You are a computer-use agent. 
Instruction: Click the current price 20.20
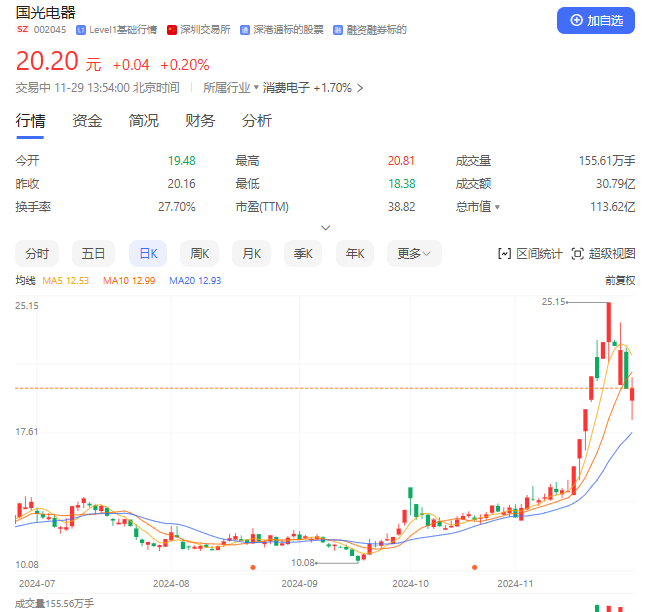click(47, 61)
